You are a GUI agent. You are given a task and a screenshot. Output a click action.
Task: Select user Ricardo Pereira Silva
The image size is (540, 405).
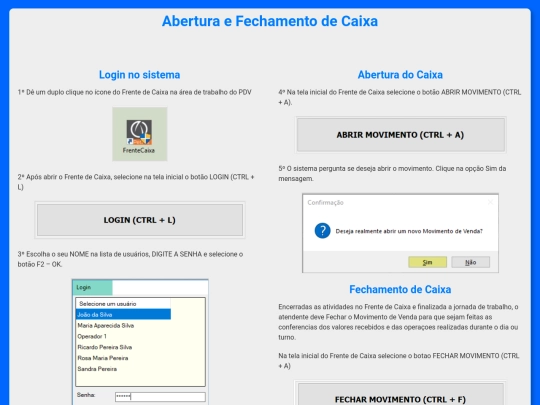pos(105,347)
